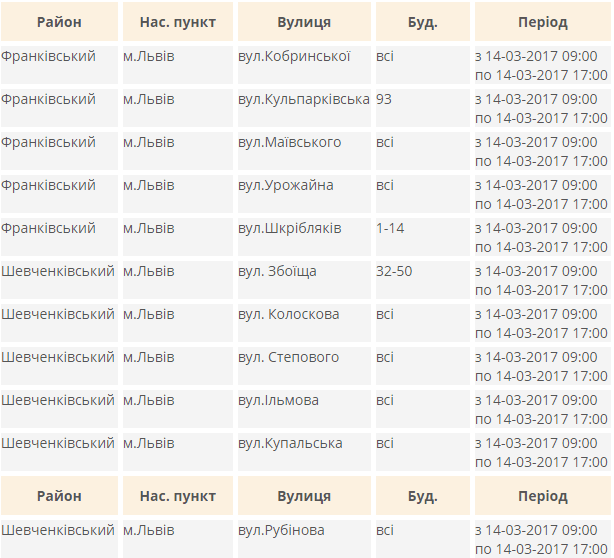Click the вул.Купальська street cell
This screenshot has width=614, height=558.
(290, 443)
